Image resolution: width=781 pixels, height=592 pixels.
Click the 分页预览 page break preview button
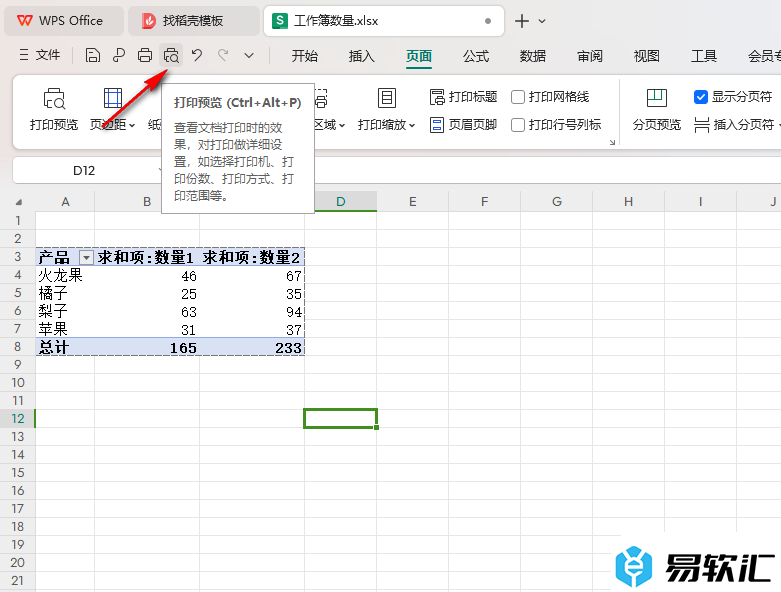pos(656,110)
